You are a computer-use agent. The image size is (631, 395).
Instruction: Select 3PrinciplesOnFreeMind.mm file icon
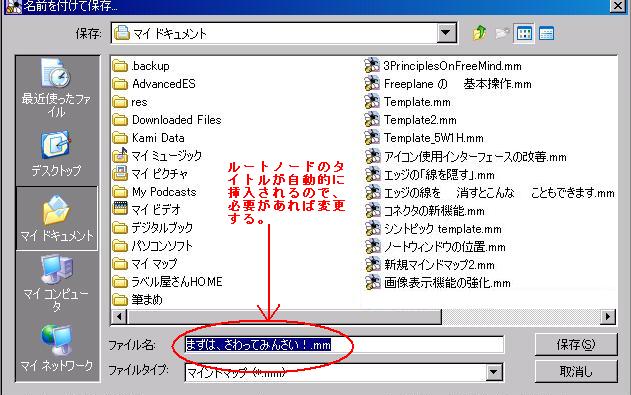[372, 66]
